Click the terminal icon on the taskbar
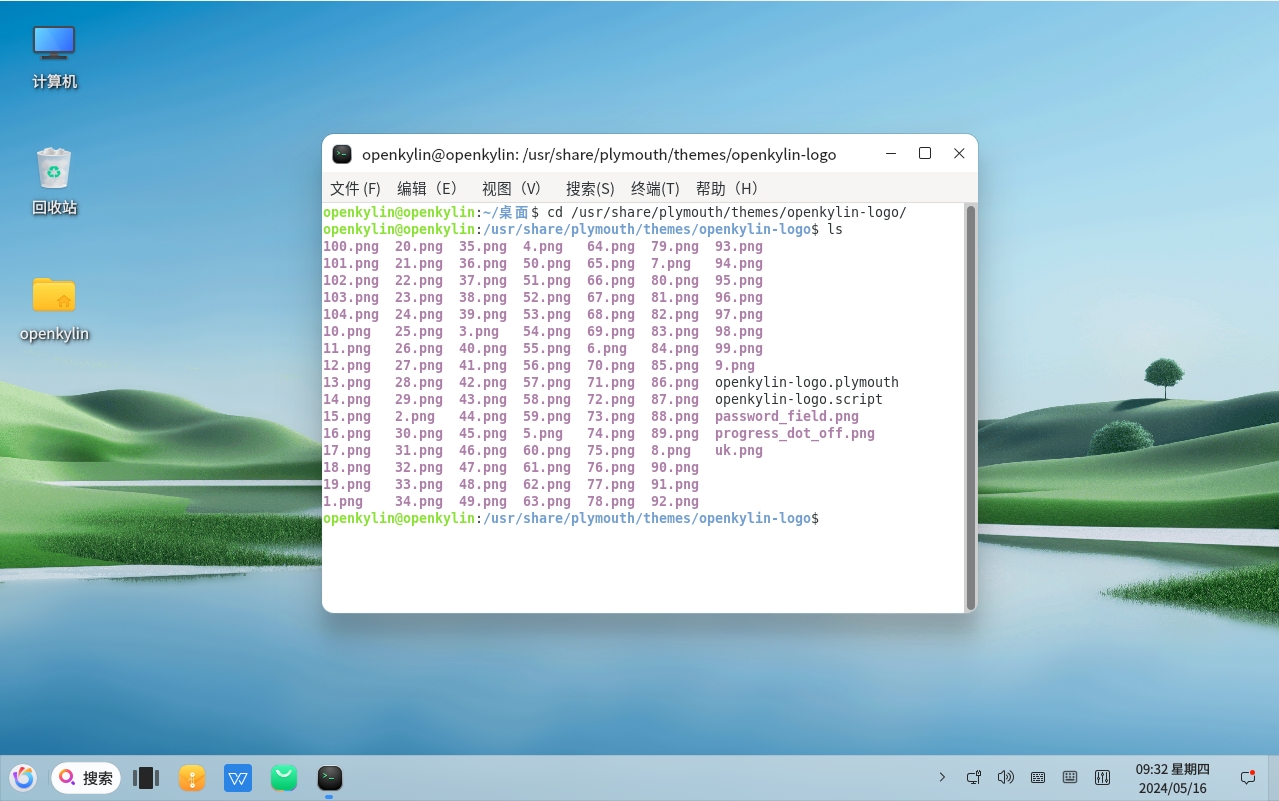Viewport: 1279px width, 801px height. 330,777
